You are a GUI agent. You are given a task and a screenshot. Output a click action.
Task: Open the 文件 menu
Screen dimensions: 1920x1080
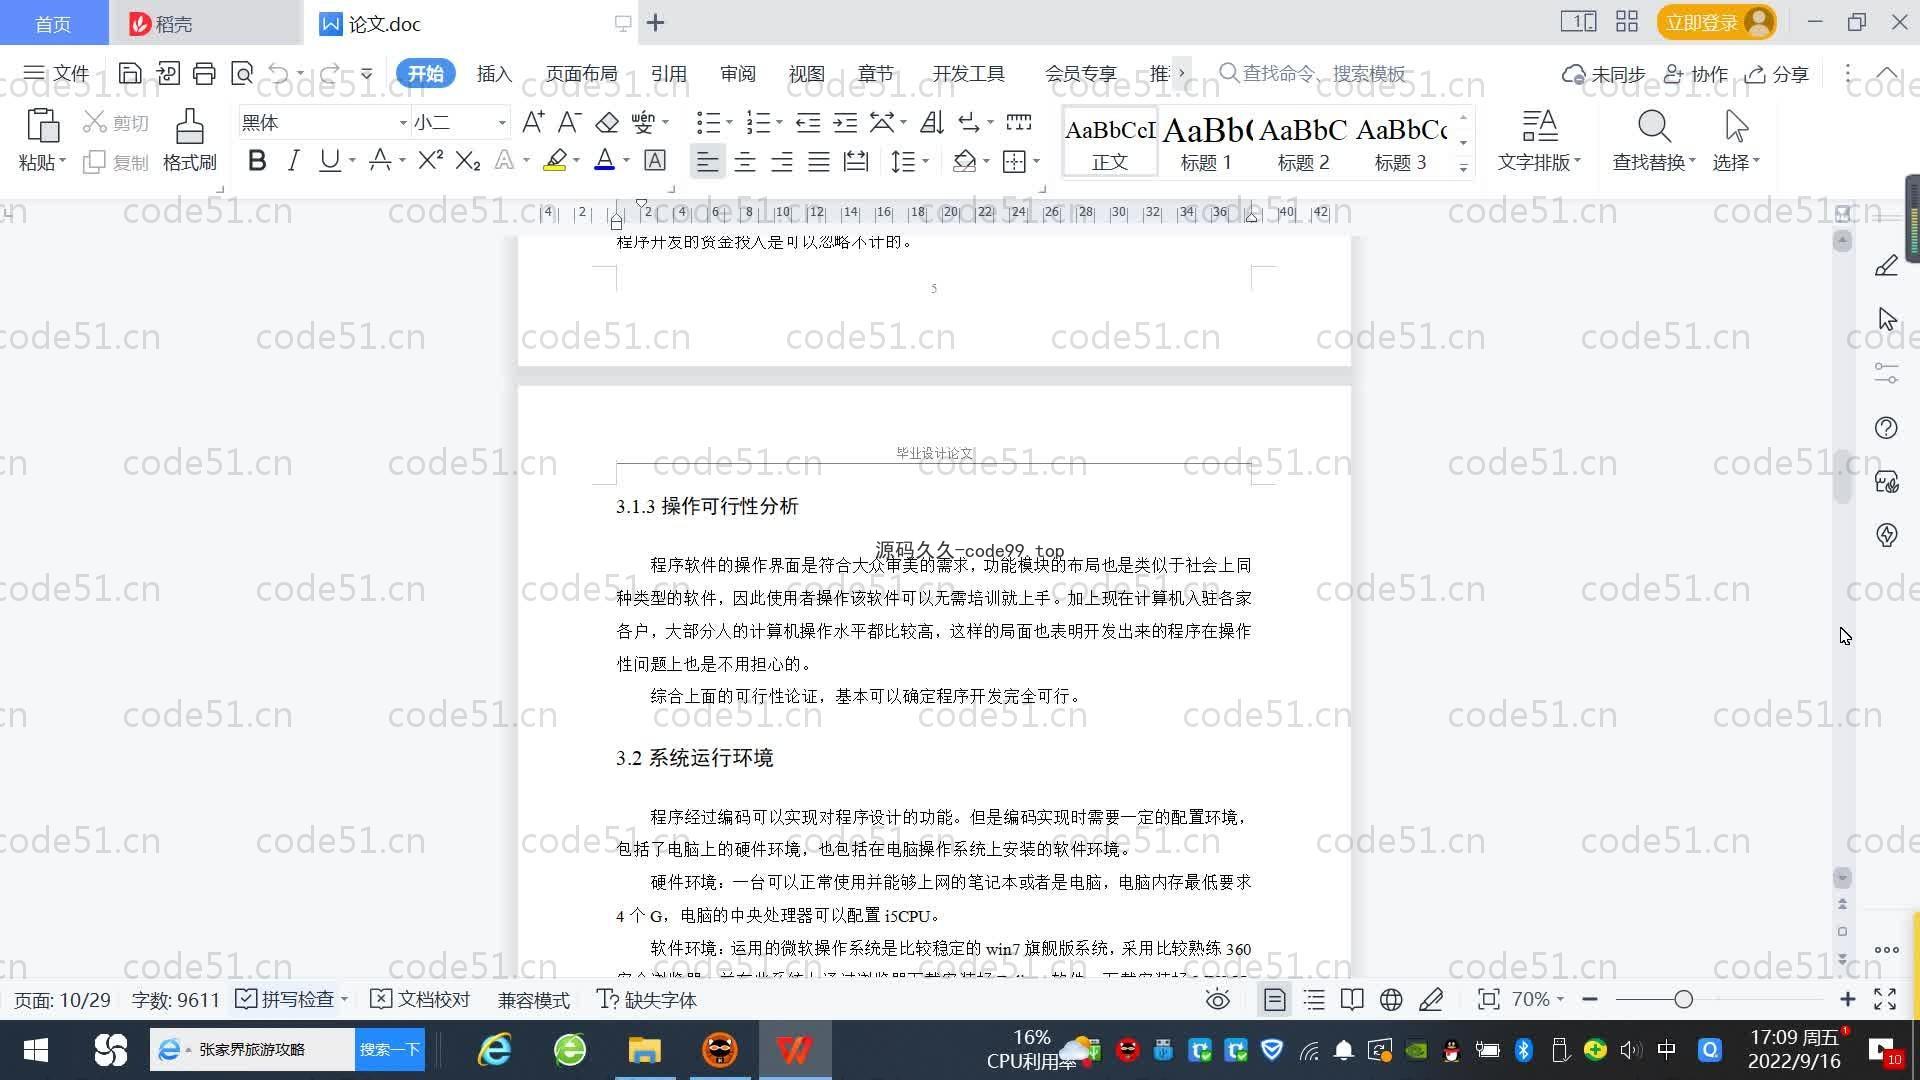[57, 73]
